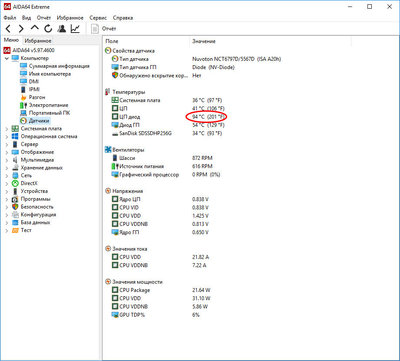Click the Forward navigation arrow

(x=21, y=29)
